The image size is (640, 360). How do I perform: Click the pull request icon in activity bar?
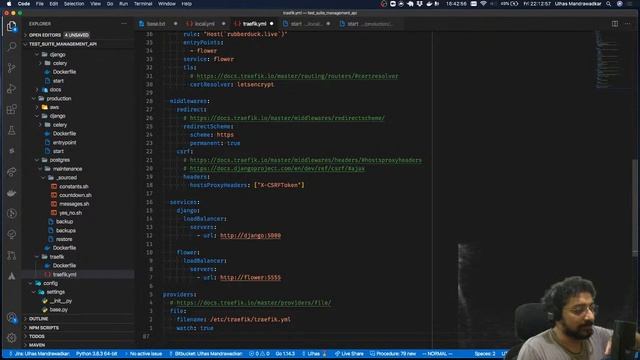point(11,256)
